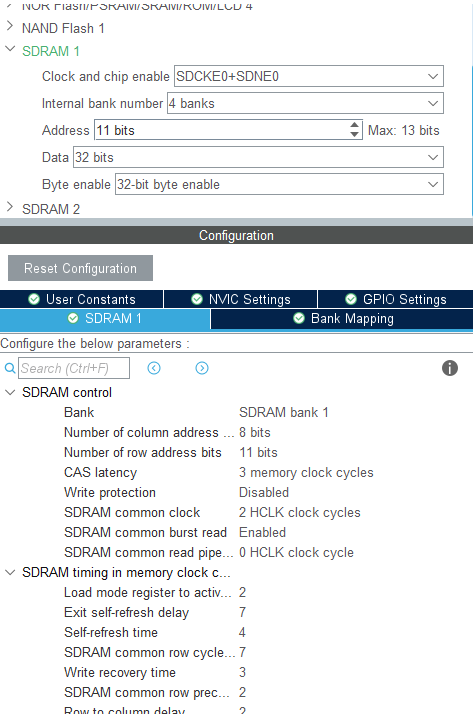Collapse the SDRAM 1 tree node
This screenshot has width=473, height=714.
pos(10,49)
